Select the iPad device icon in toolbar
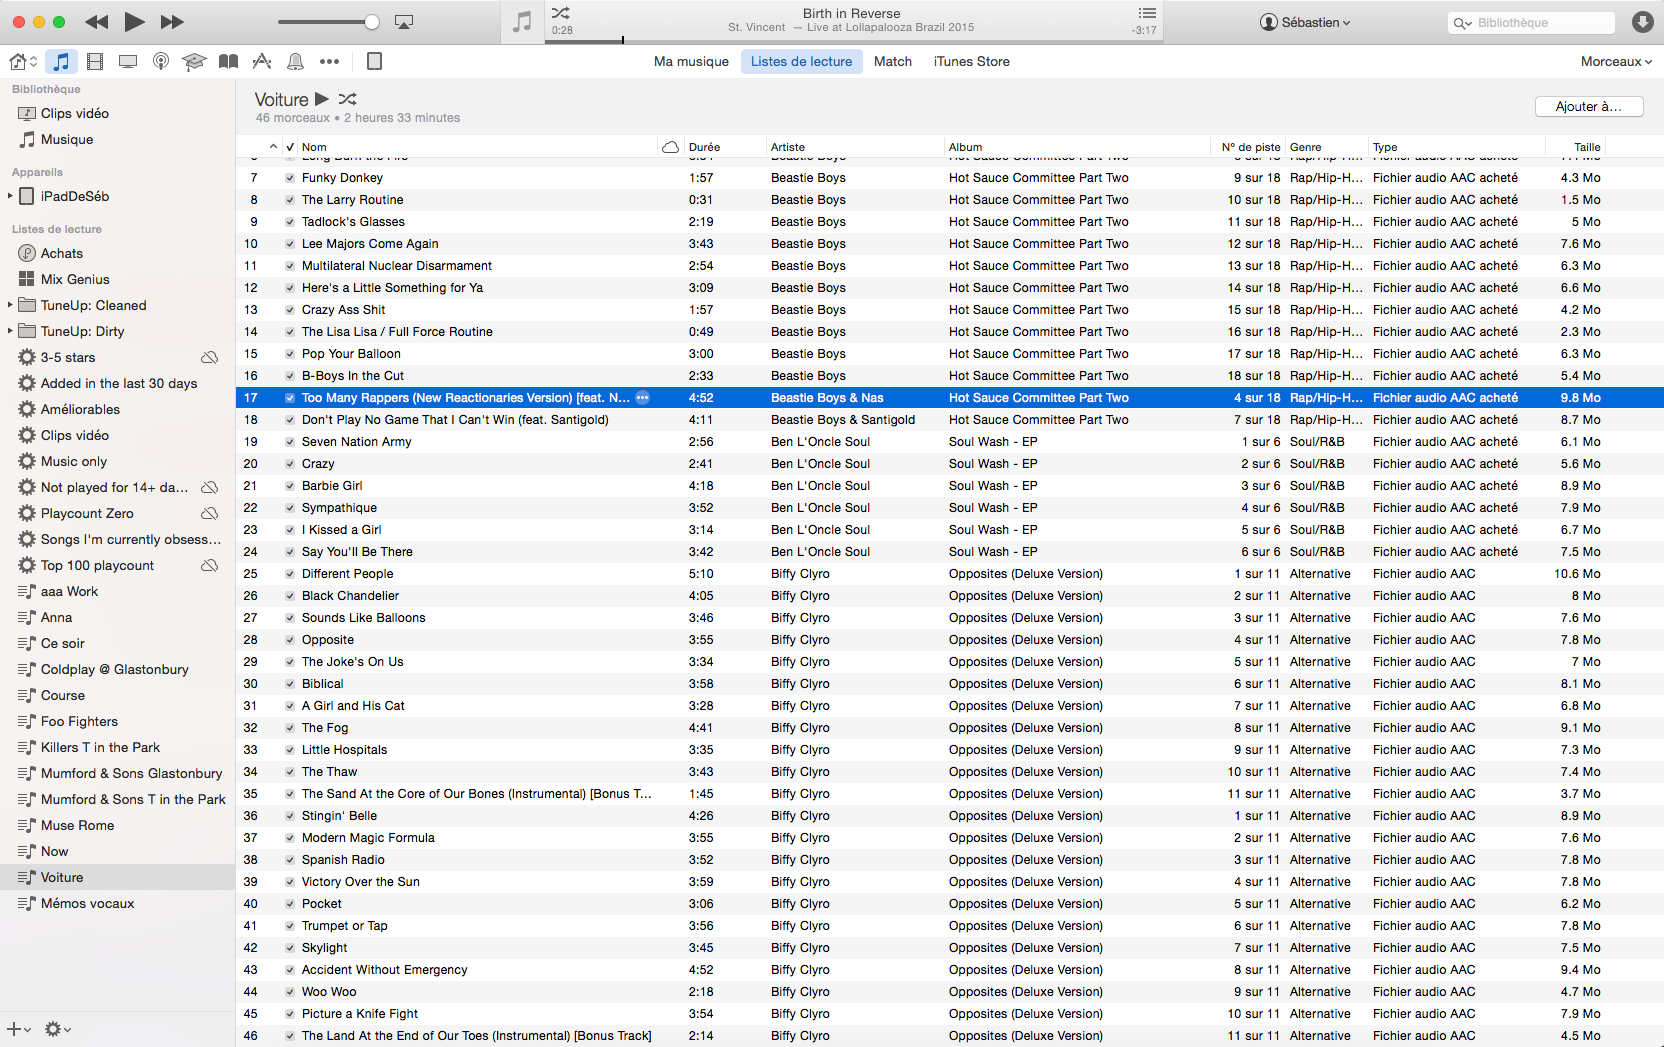 [375, 62]
